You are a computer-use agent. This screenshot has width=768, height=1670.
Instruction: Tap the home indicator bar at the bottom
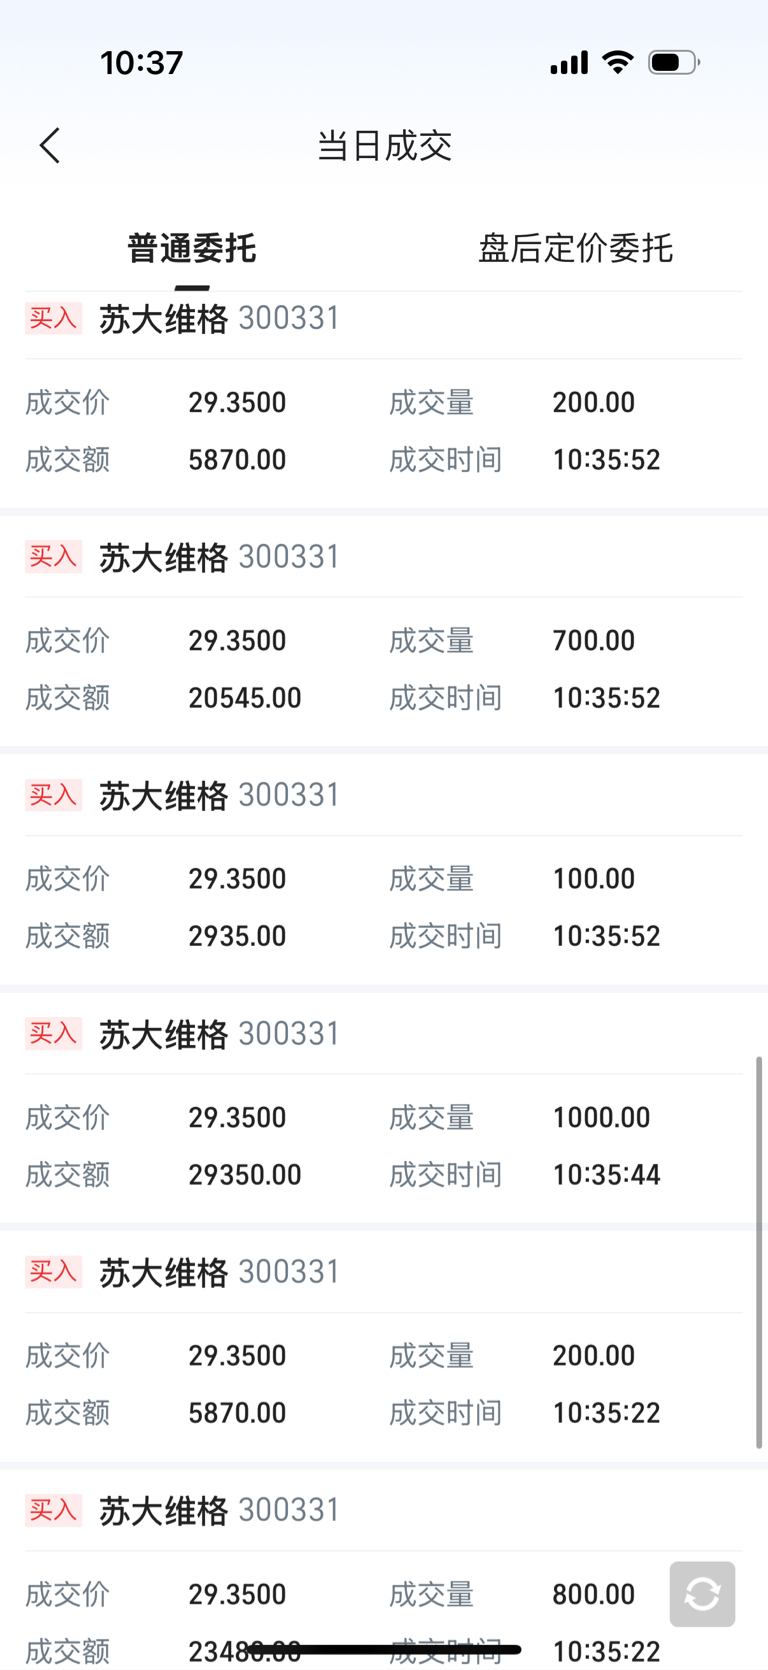click(x=384, y=1648)
